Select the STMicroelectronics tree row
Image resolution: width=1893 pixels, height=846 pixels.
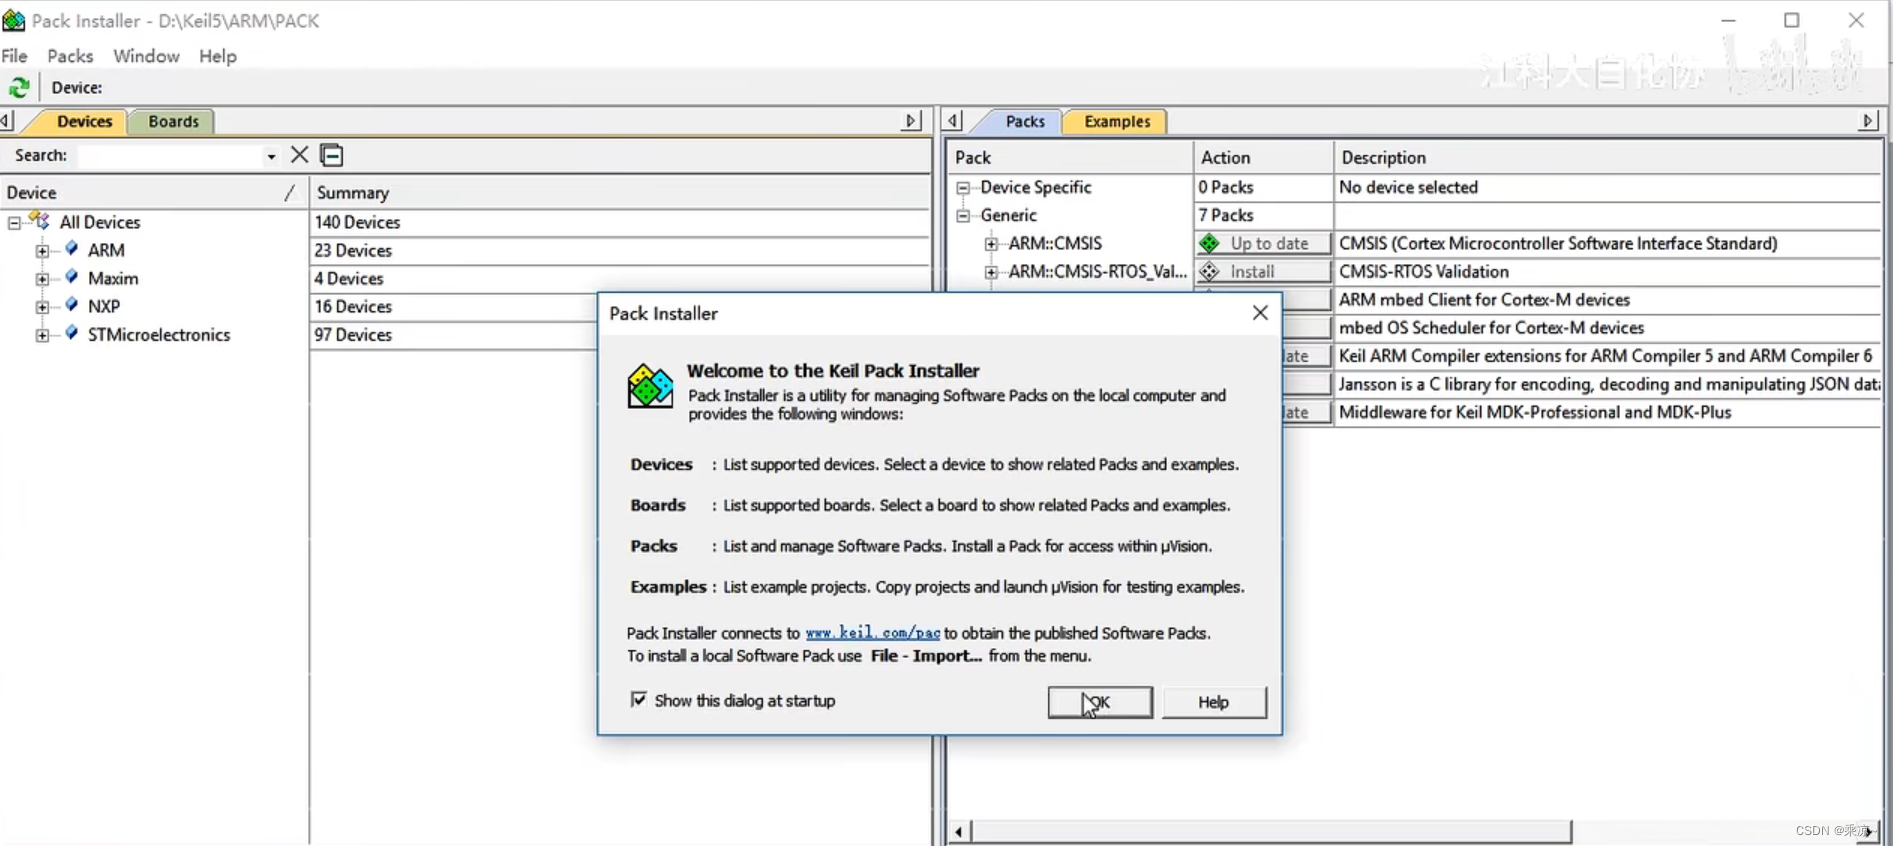click(x=158, y=335)
